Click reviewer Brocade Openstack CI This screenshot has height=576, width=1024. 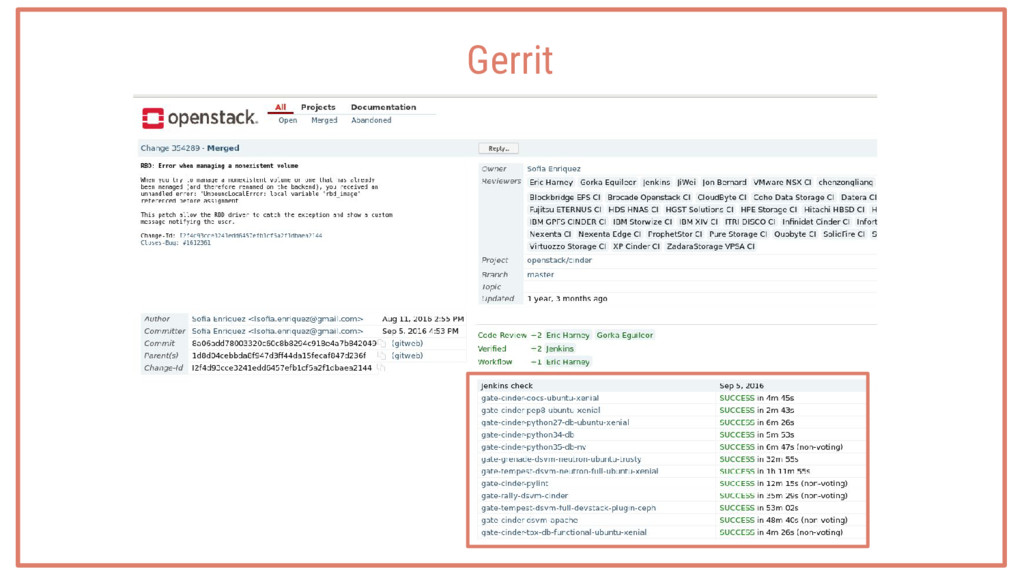pyautogui.click(x=649, y=197)
